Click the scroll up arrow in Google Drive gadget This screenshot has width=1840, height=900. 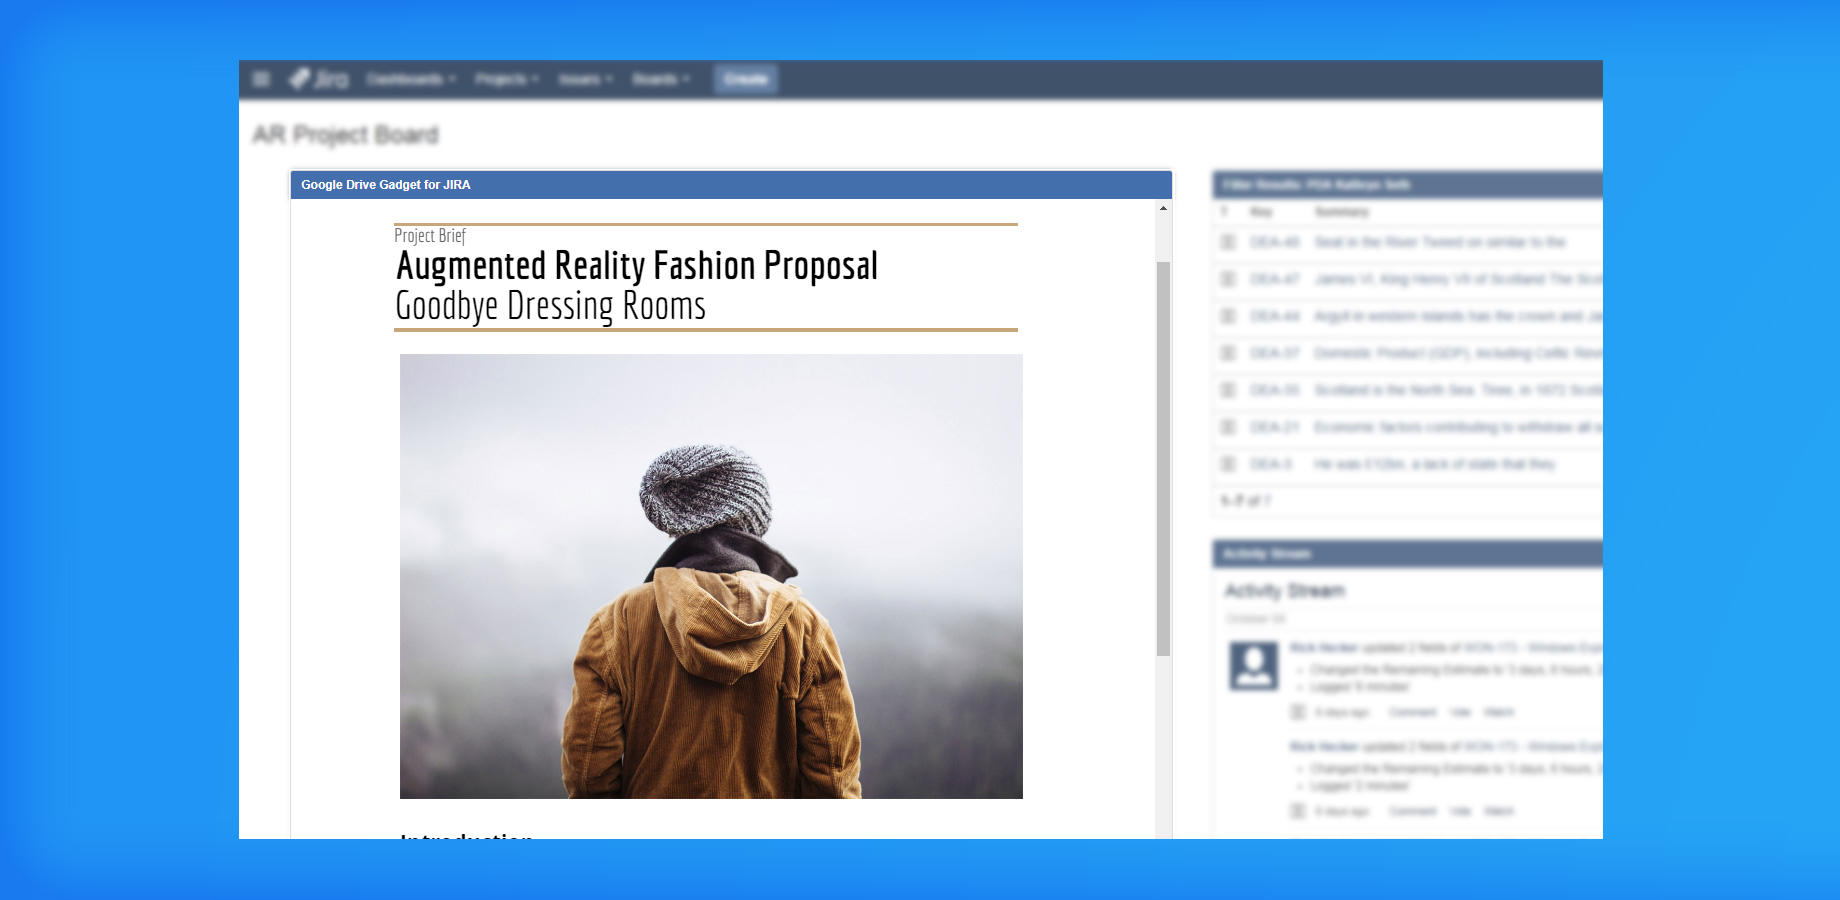pos(1163,208)
